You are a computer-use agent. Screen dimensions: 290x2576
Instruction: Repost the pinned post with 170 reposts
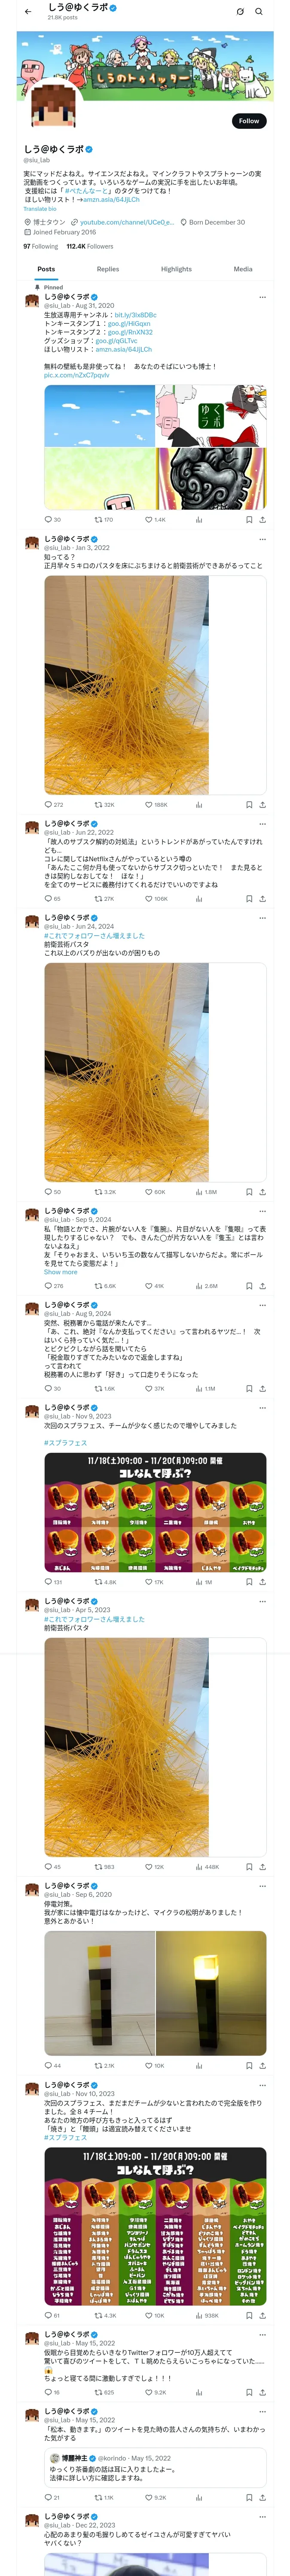click(x=104, y=520)
